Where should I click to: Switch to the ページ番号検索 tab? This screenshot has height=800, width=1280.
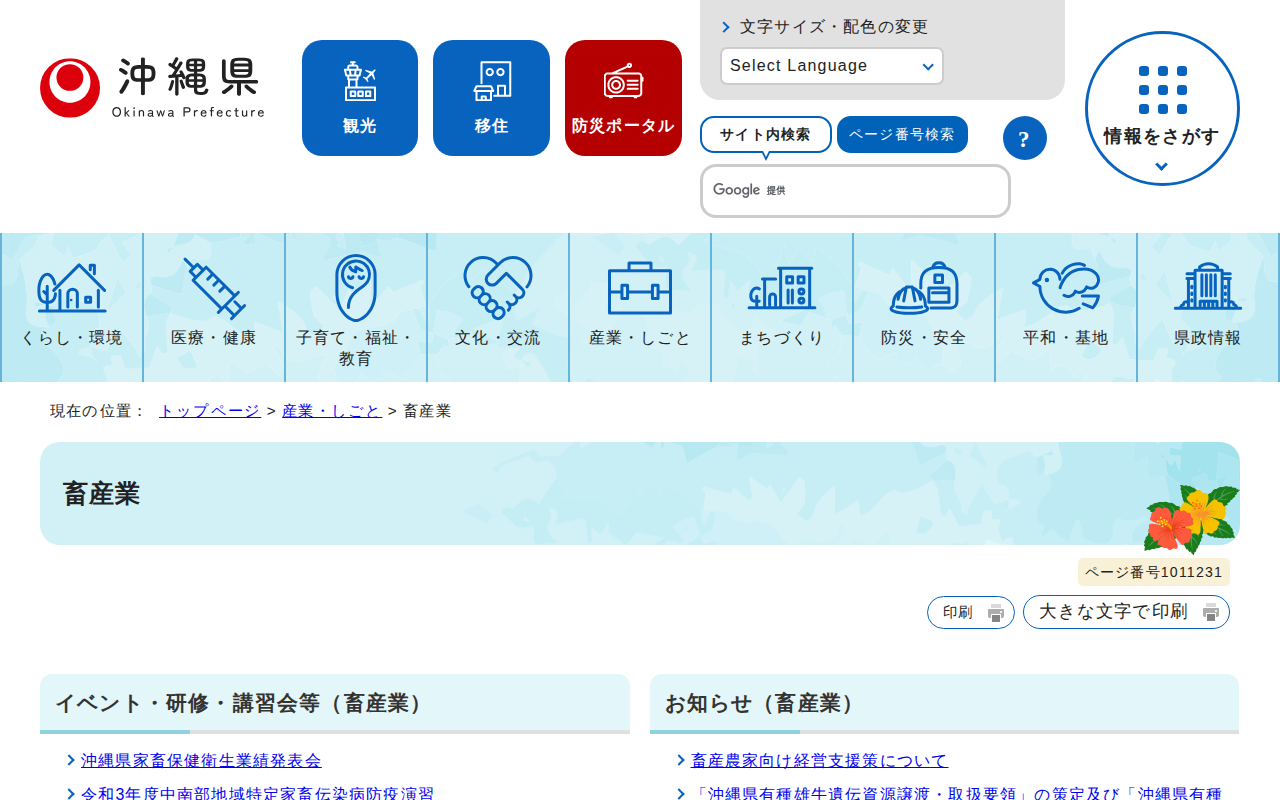point(902,134)
